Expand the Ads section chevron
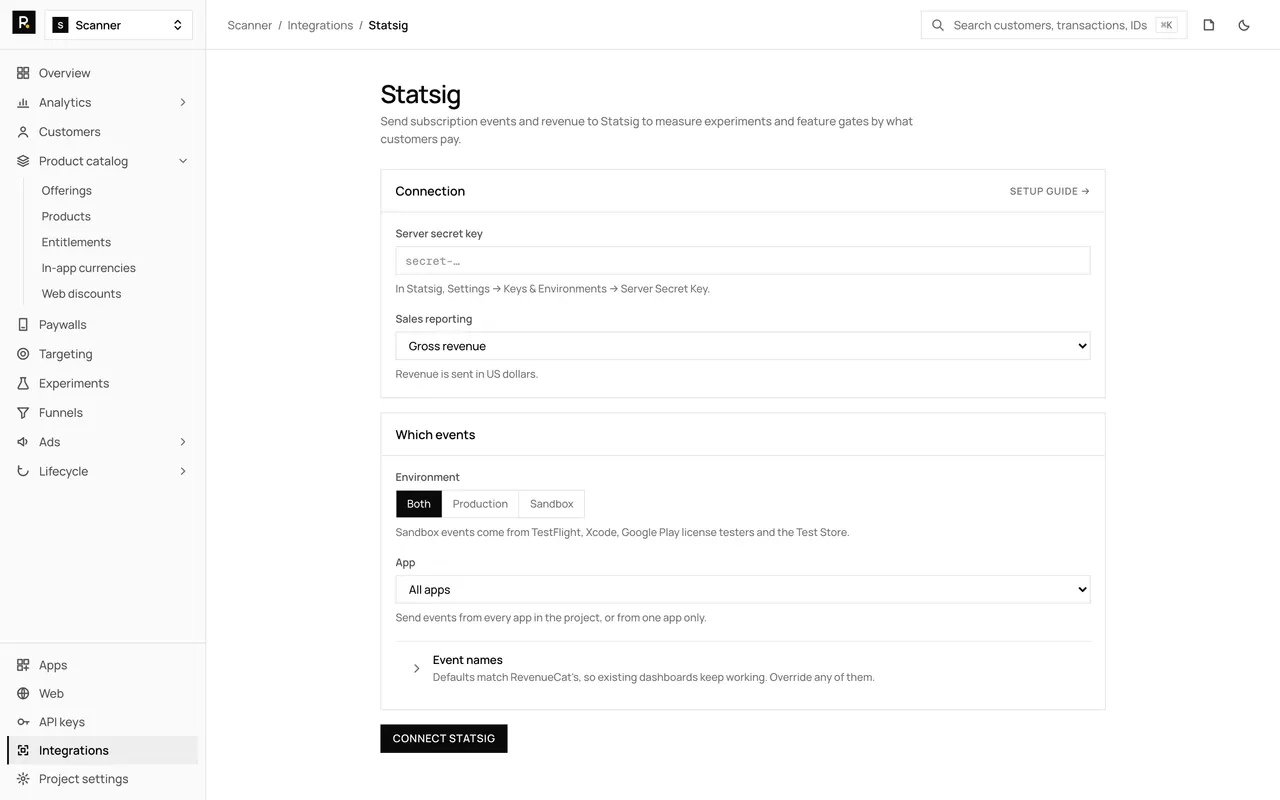 183,442
